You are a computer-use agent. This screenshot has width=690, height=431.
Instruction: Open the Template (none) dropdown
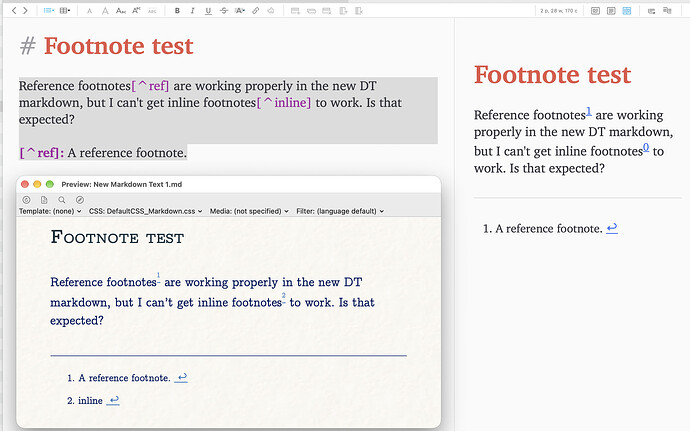(50, 211)
